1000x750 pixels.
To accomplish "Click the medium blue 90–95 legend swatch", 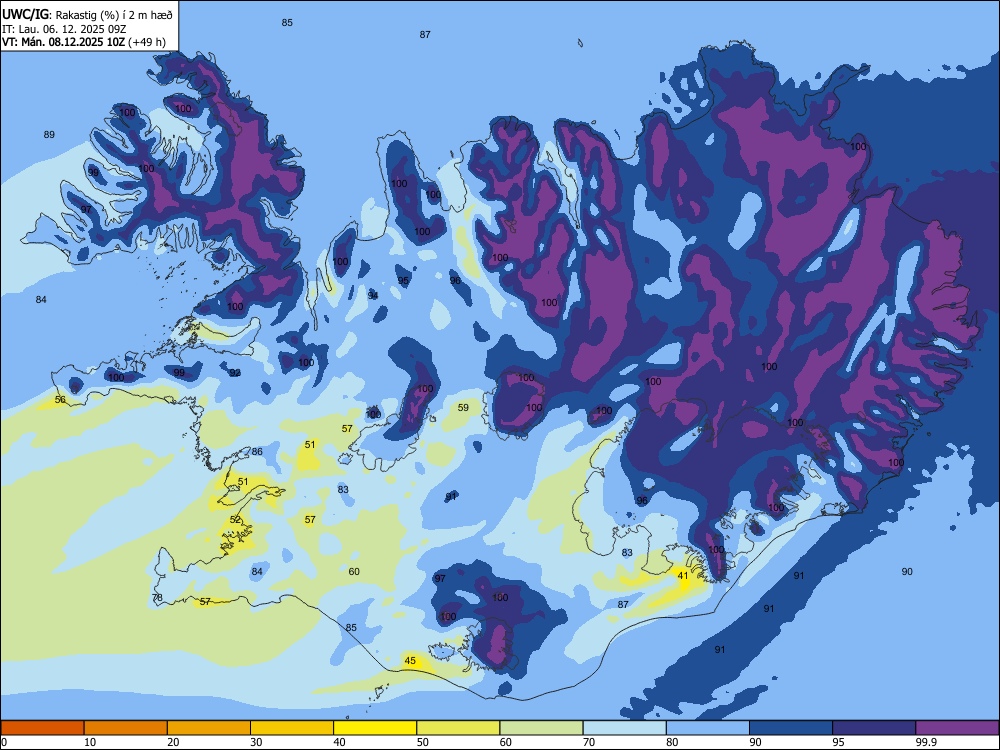I will (791, 728).
